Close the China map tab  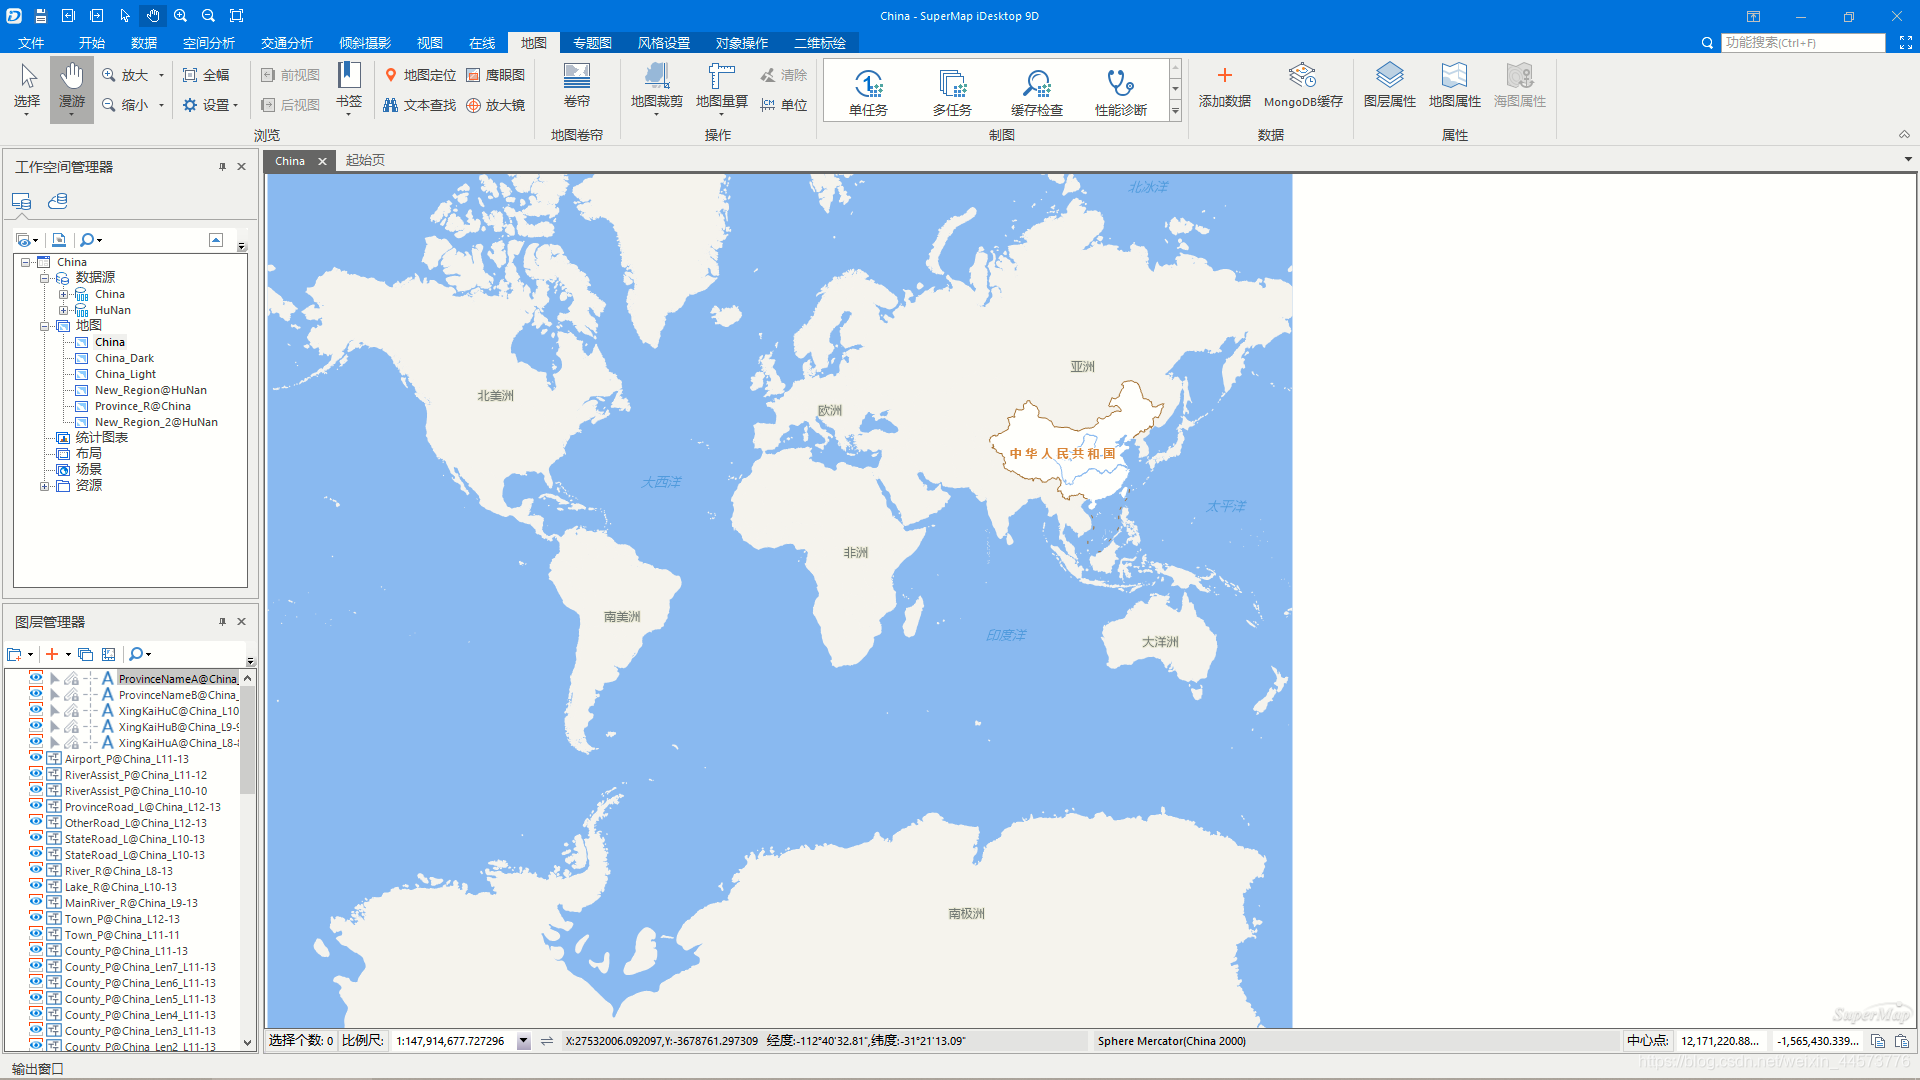322,161
